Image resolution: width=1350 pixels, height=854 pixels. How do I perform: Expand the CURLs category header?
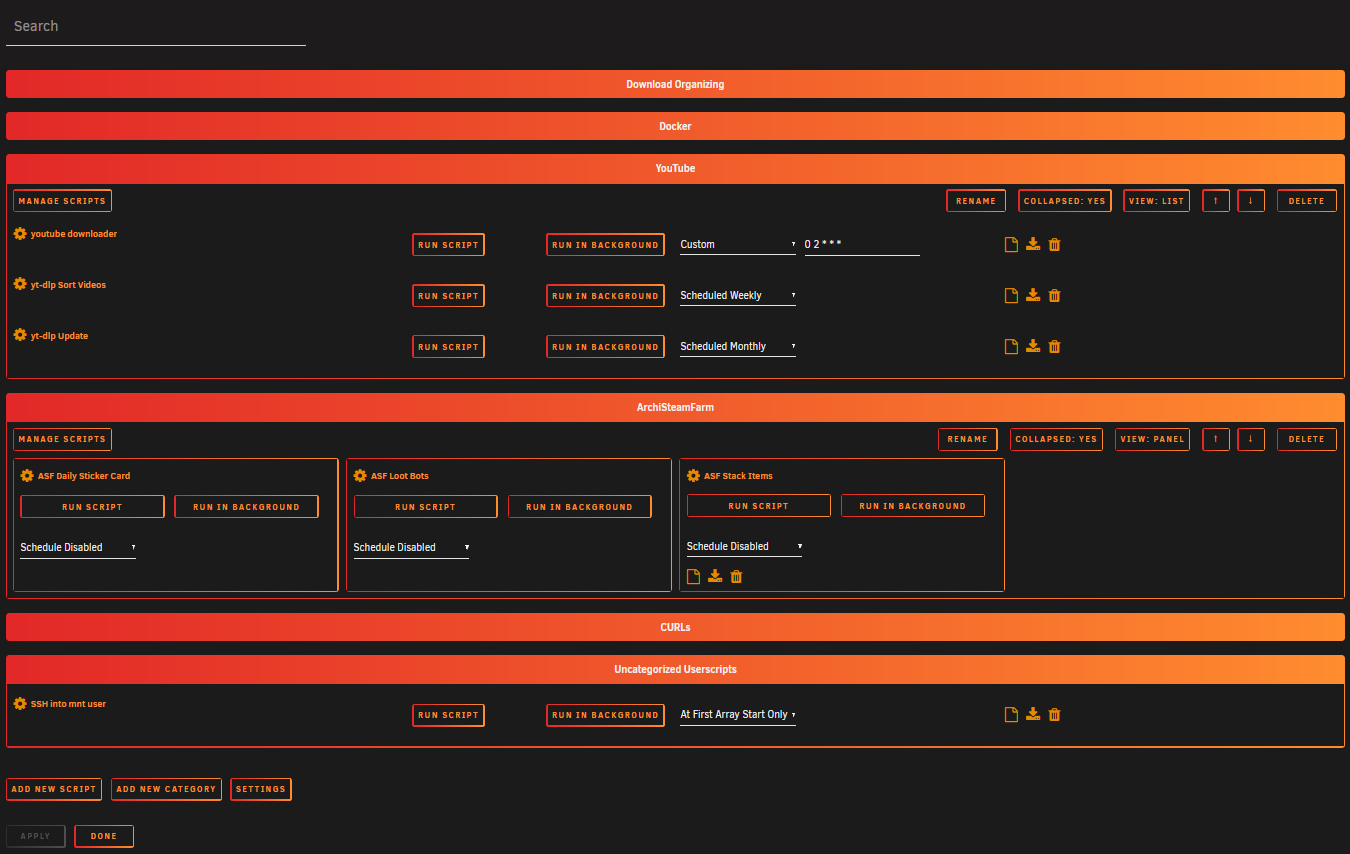tap(675, 627)
